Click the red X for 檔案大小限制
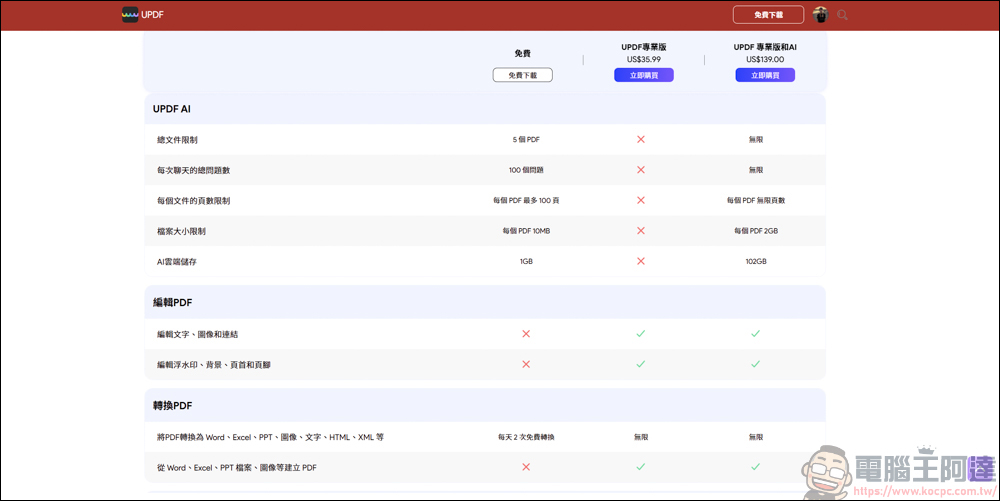1000x501 pixels. click(641, 231)
